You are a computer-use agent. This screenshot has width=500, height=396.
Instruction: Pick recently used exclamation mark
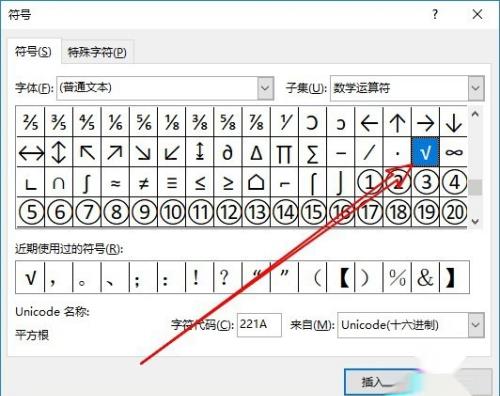pos(199,277)
